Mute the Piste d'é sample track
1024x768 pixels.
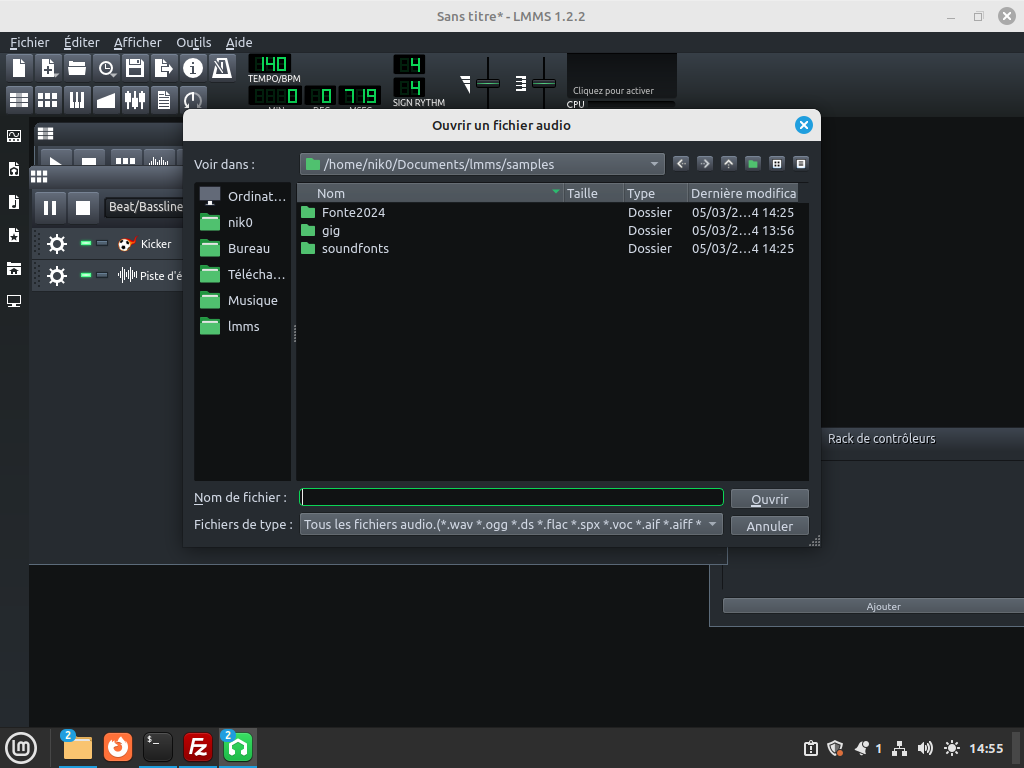86,275
